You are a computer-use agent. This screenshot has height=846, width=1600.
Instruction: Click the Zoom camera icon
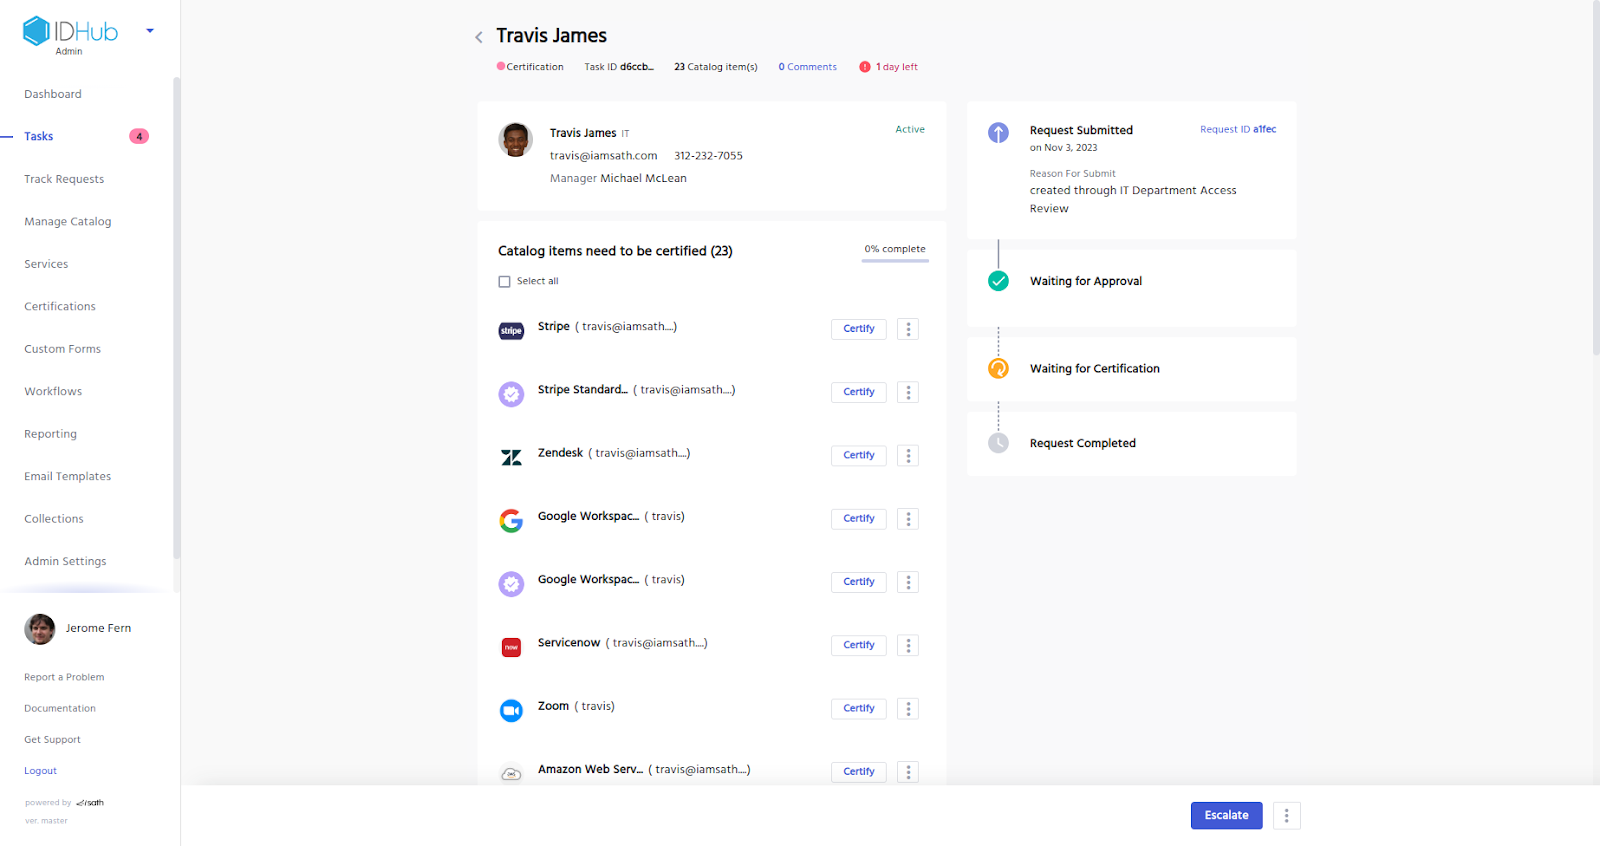pos(511,710)
